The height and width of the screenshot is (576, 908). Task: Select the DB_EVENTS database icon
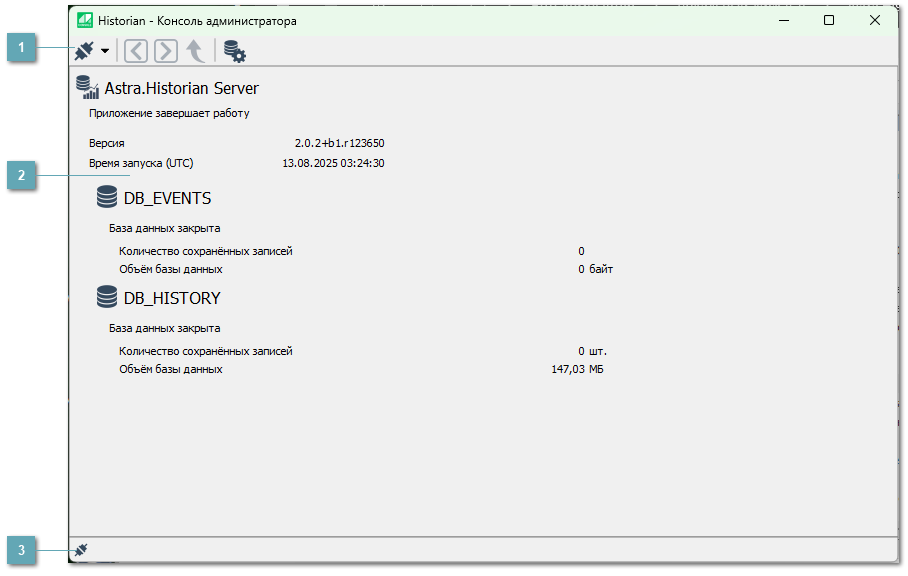pyautogui.click(x=107, y=197)
